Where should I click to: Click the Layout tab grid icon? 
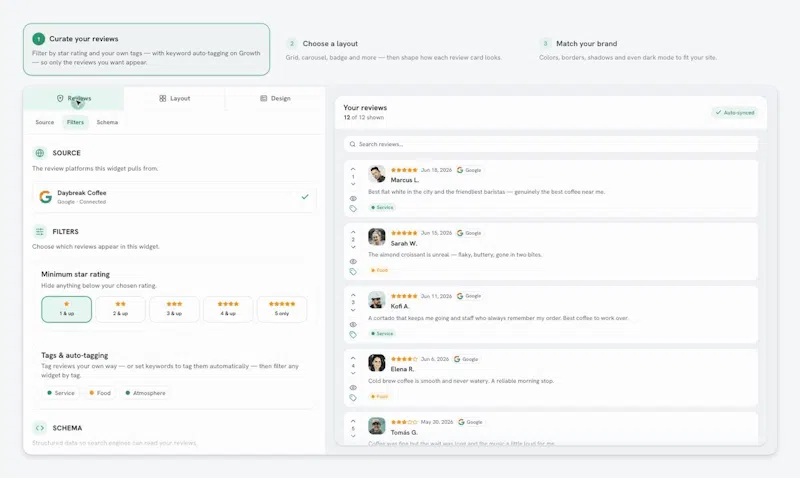163,98
